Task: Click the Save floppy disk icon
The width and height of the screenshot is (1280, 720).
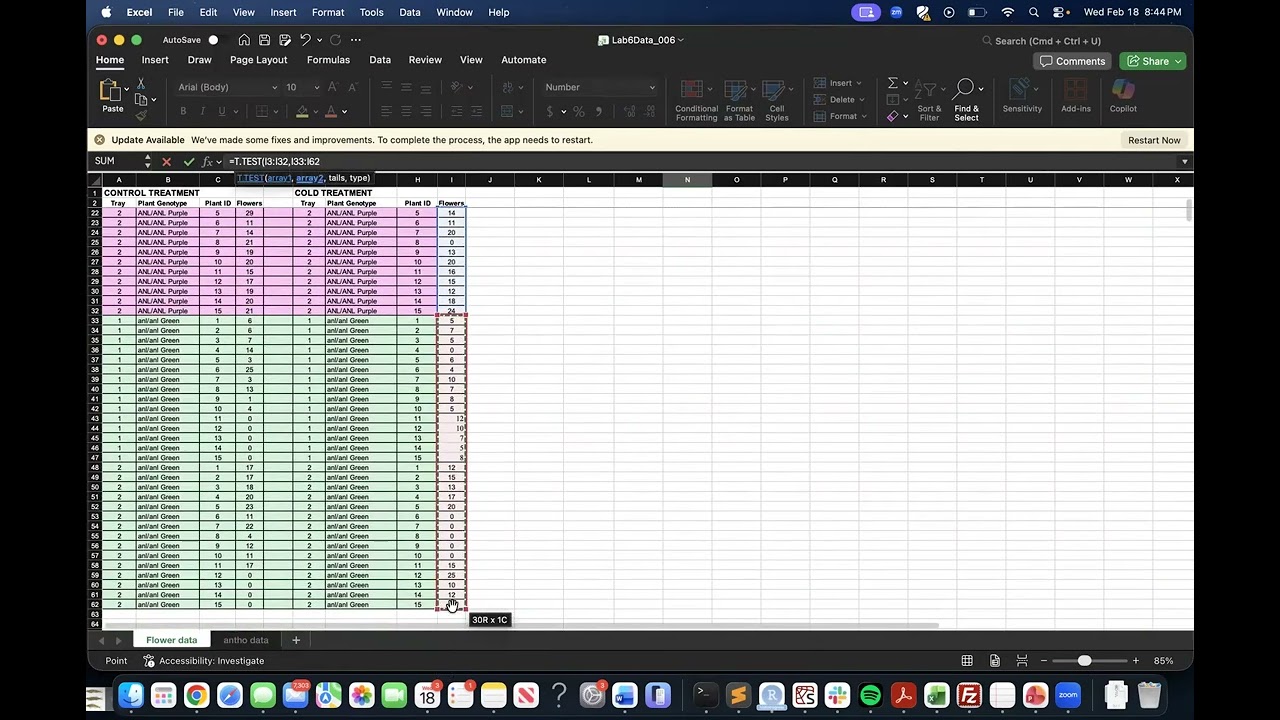Action: click(x=264, y=40)
